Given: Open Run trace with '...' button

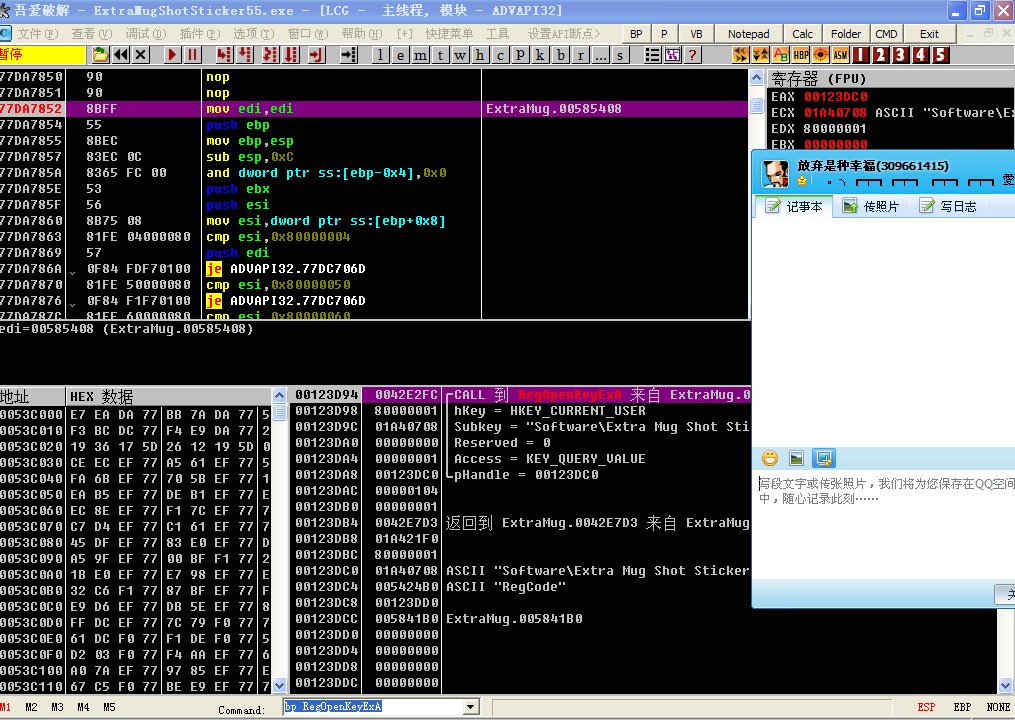Looking at the screenshot, I should [x=601, y=55].
